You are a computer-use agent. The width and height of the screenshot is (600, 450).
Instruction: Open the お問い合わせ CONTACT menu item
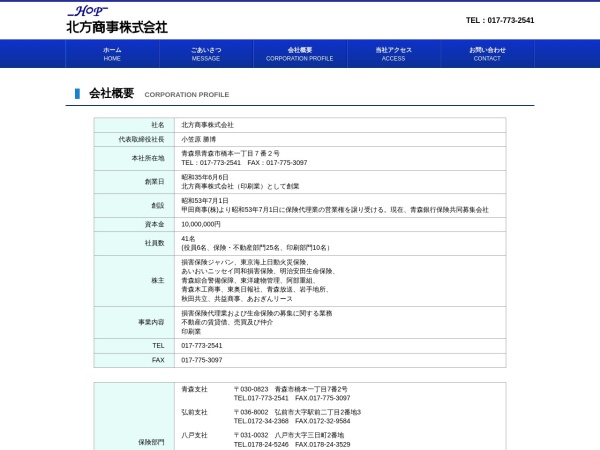click(487, 54)
